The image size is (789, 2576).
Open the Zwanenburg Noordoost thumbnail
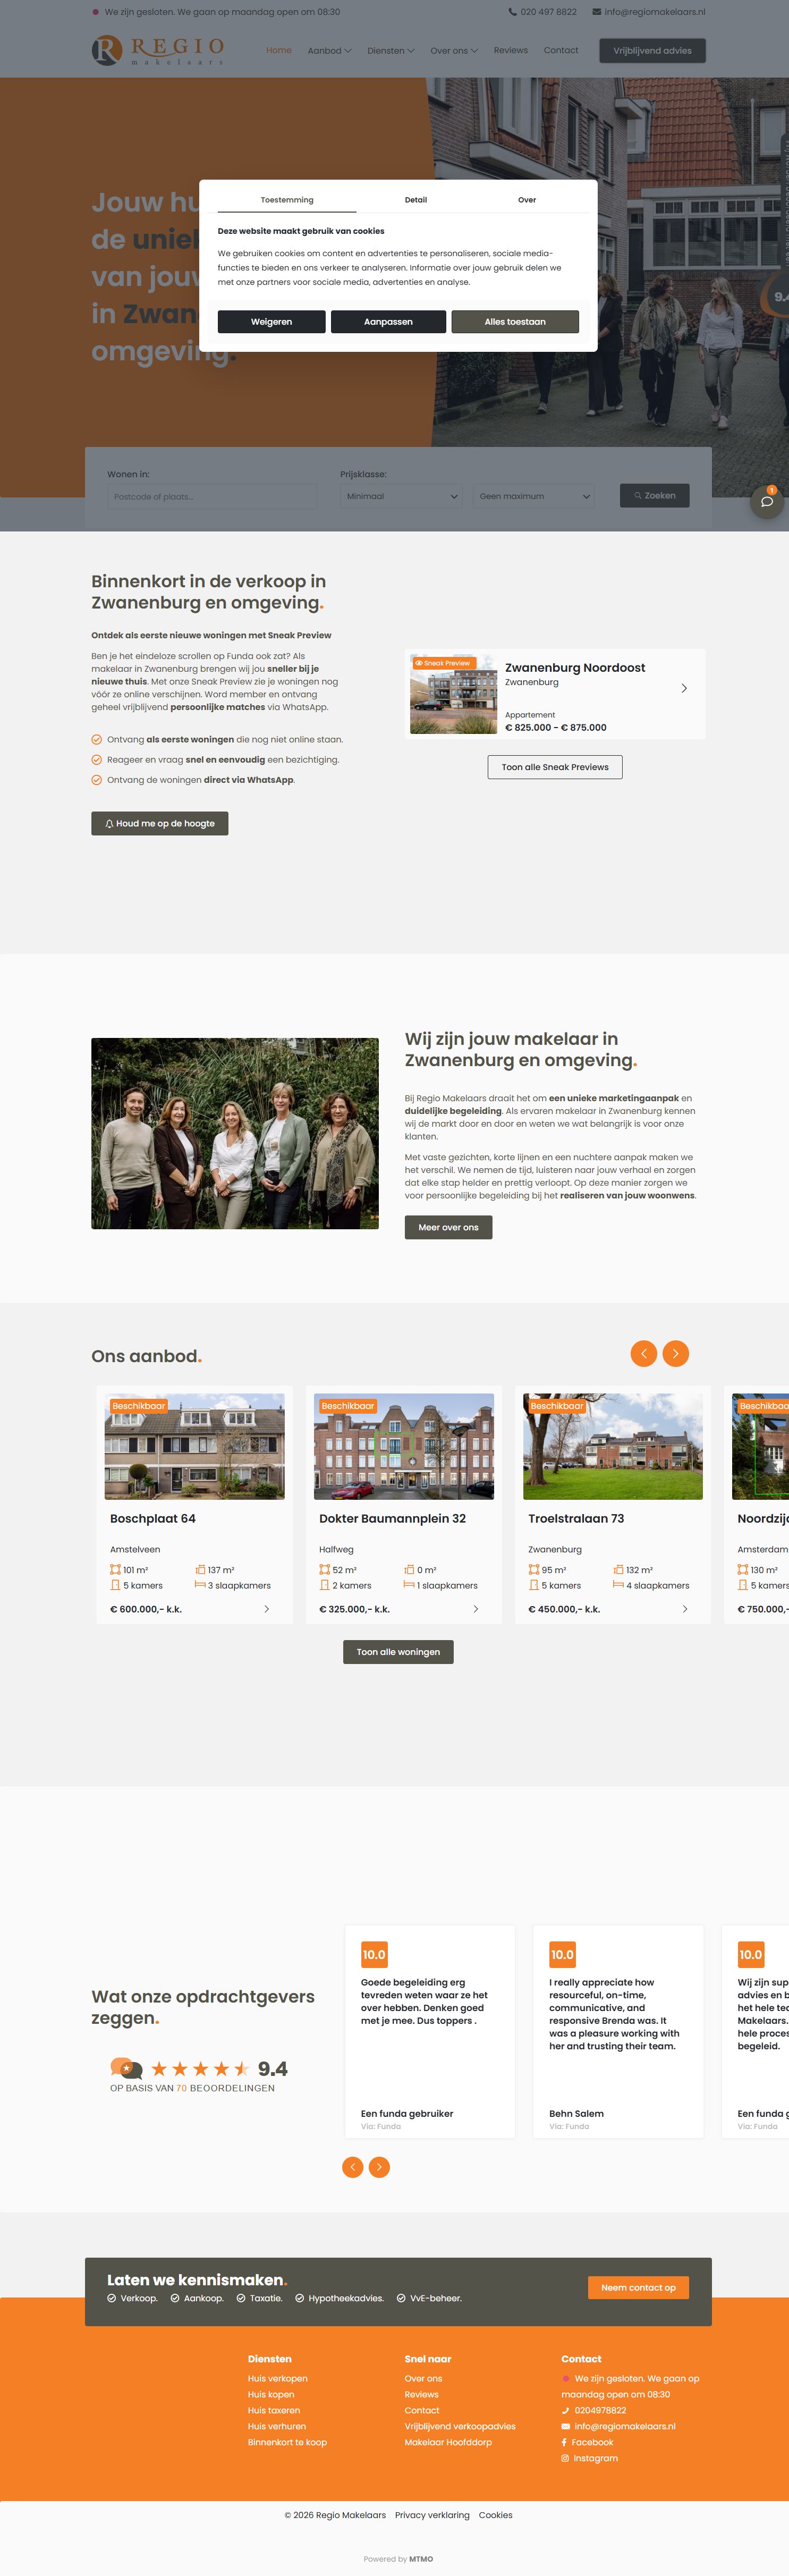(x=454, y=694)
